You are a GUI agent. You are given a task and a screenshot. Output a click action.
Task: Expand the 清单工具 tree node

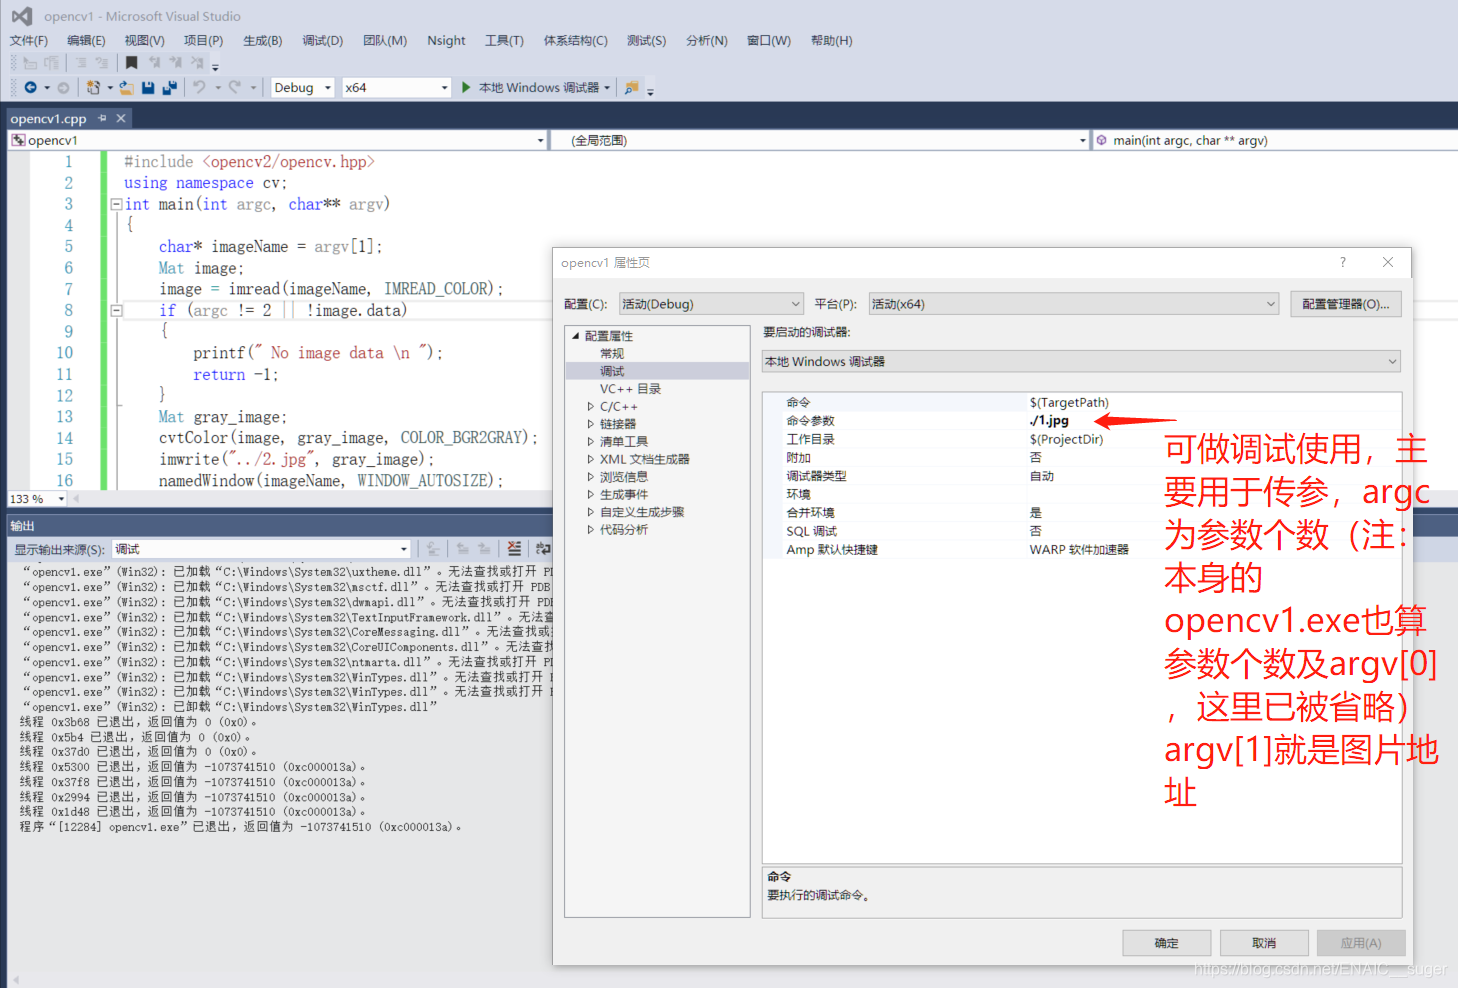tap(590, 441)
